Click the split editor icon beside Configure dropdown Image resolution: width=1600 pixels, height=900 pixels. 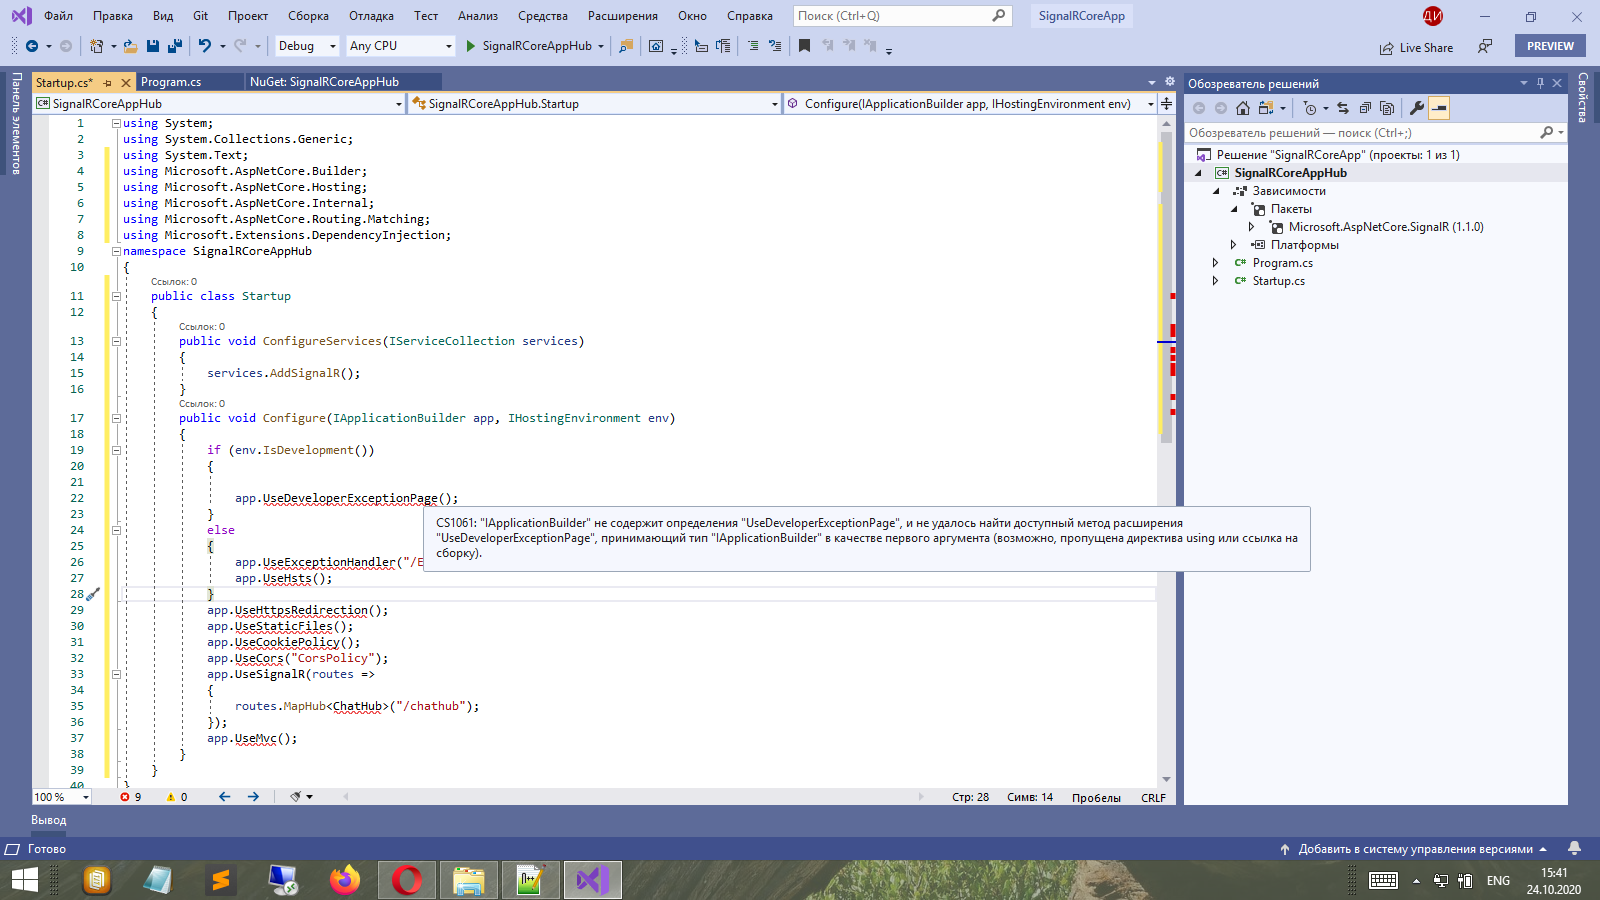point(1166,103)
